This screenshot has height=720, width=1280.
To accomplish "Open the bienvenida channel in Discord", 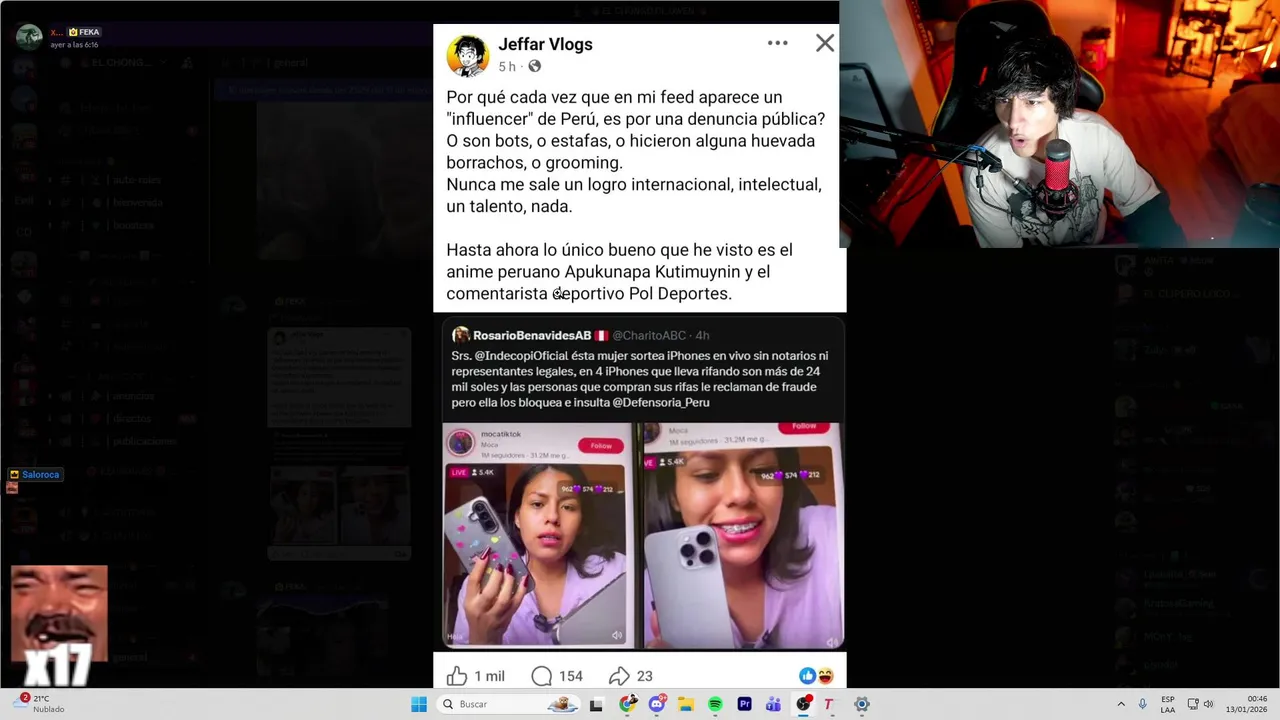I will point(138,202).
